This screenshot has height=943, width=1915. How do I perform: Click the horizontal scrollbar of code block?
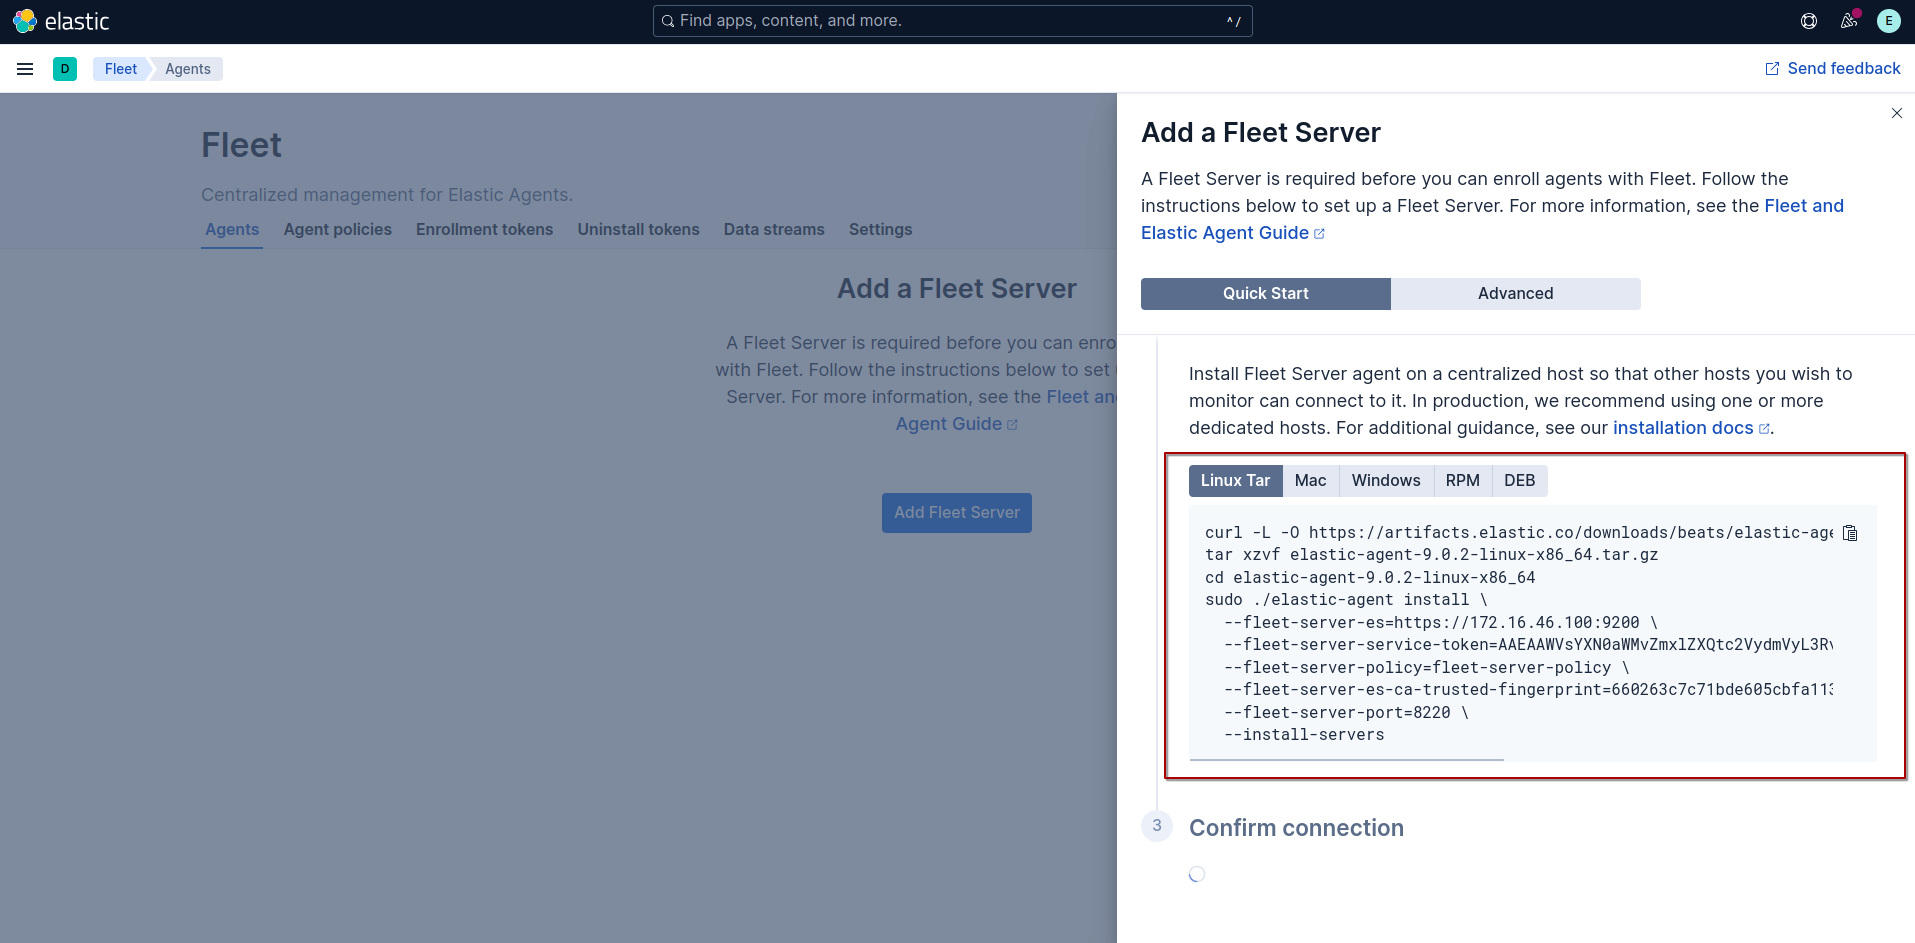coord(1346,760)
